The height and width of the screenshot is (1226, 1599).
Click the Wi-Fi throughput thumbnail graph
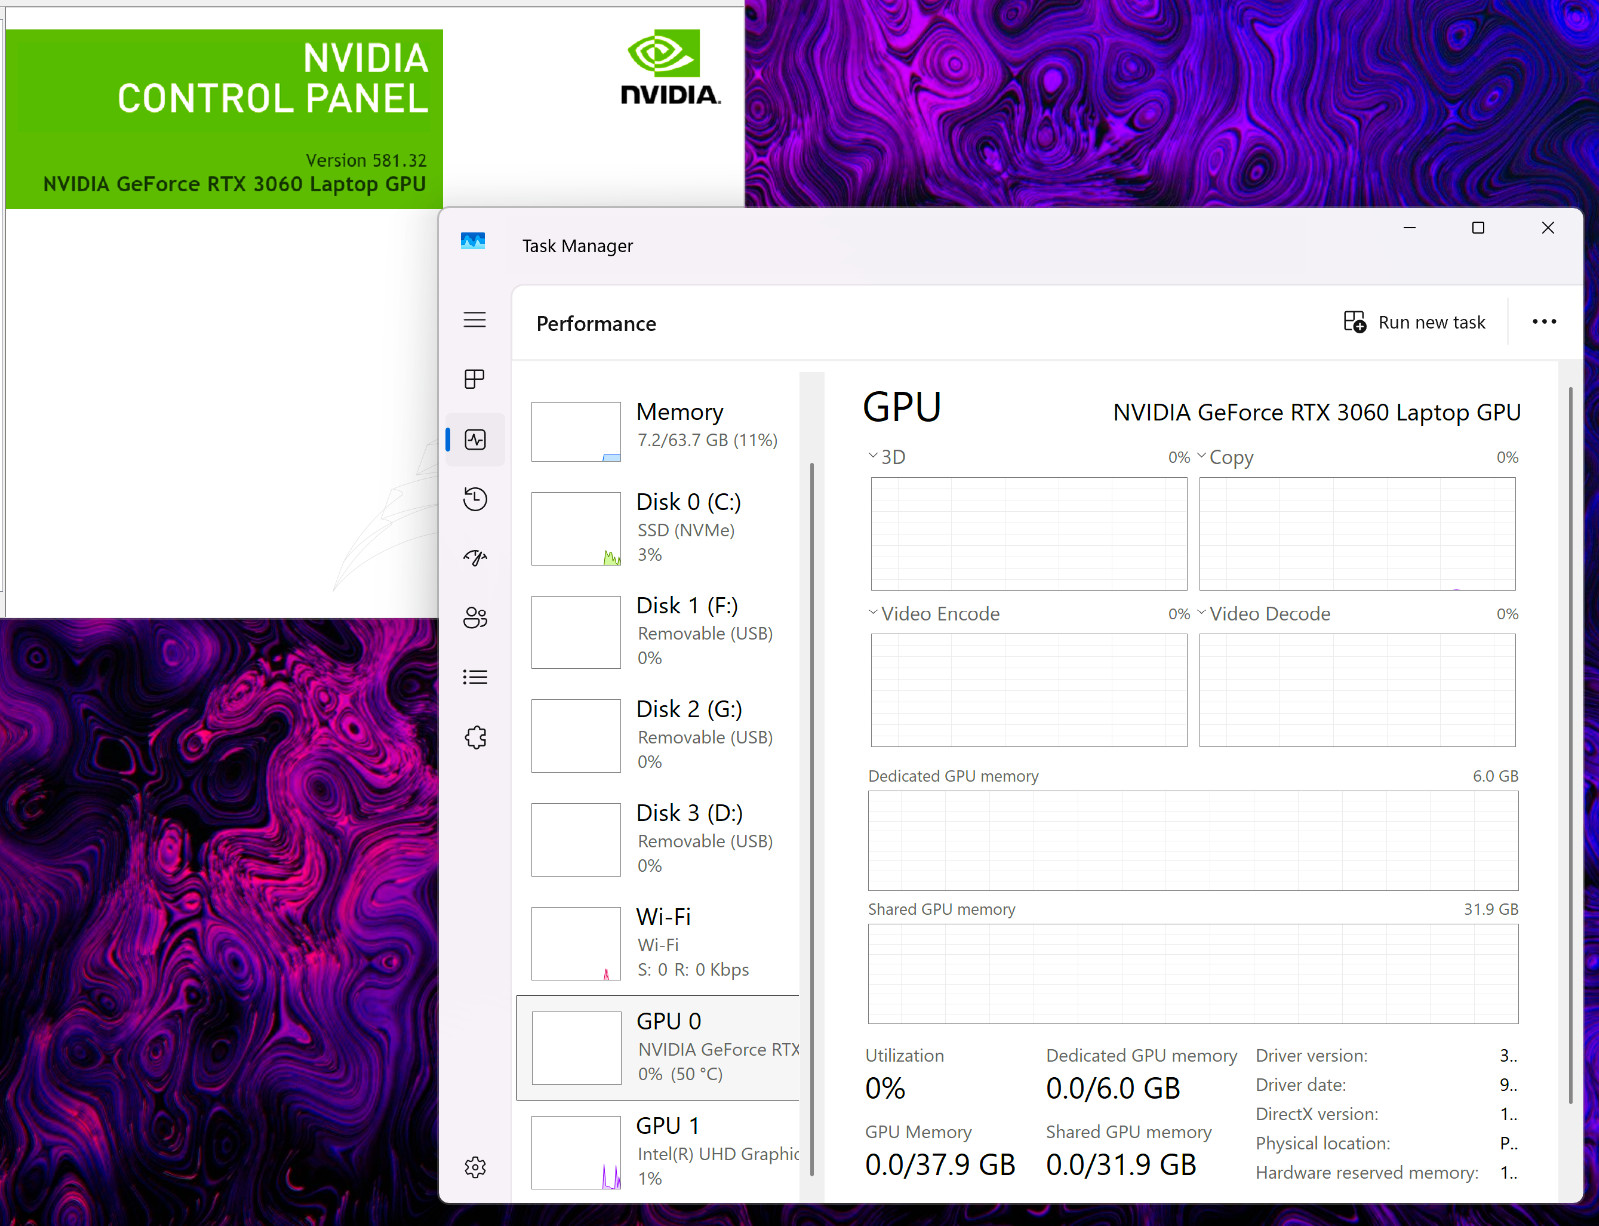(576, 944)
